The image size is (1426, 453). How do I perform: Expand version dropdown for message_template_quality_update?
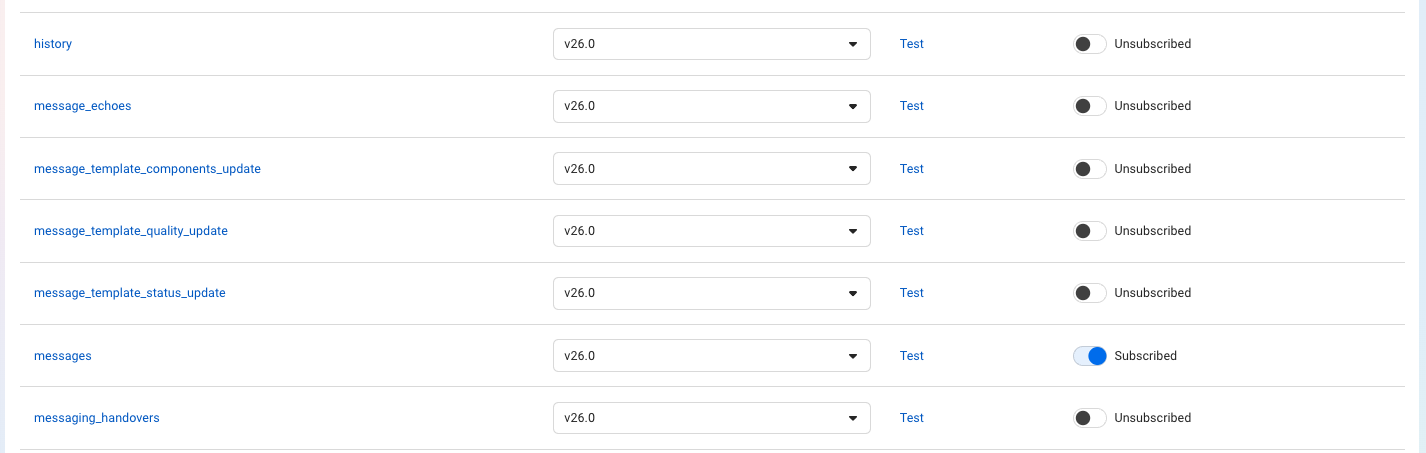click(x=712, y=231)
